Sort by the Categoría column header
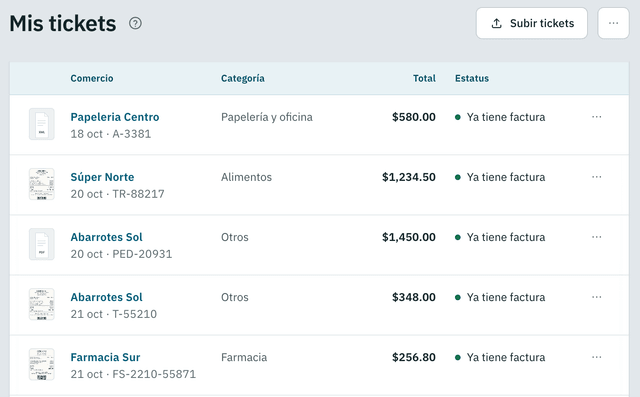 [242, 78]
